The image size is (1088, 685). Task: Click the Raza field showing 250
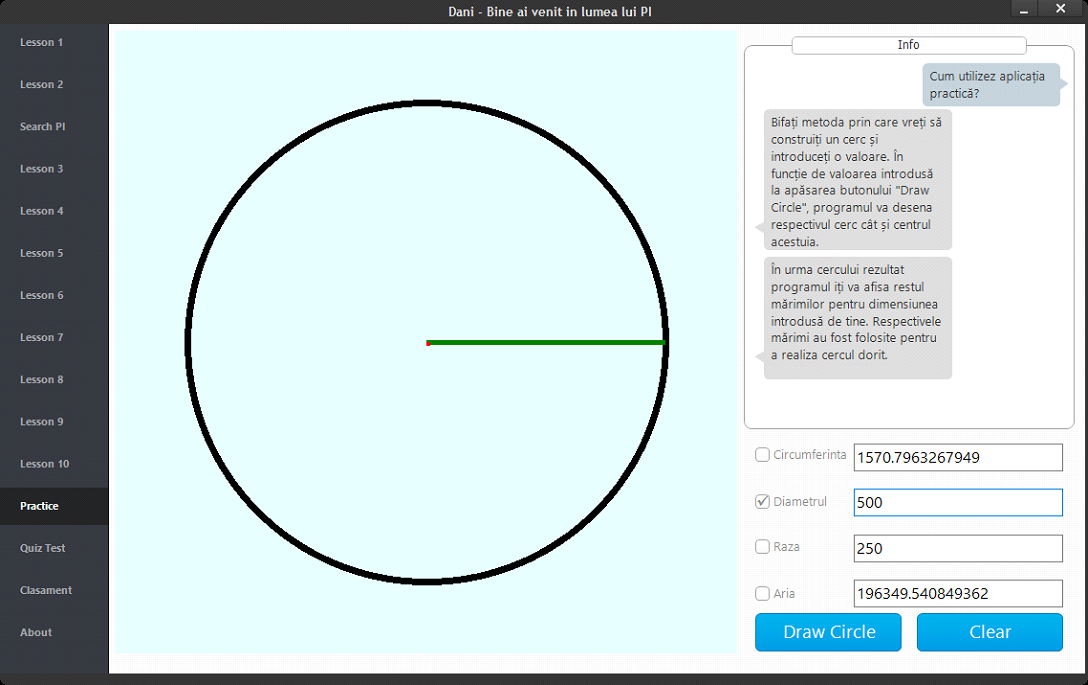coord(958,548)
